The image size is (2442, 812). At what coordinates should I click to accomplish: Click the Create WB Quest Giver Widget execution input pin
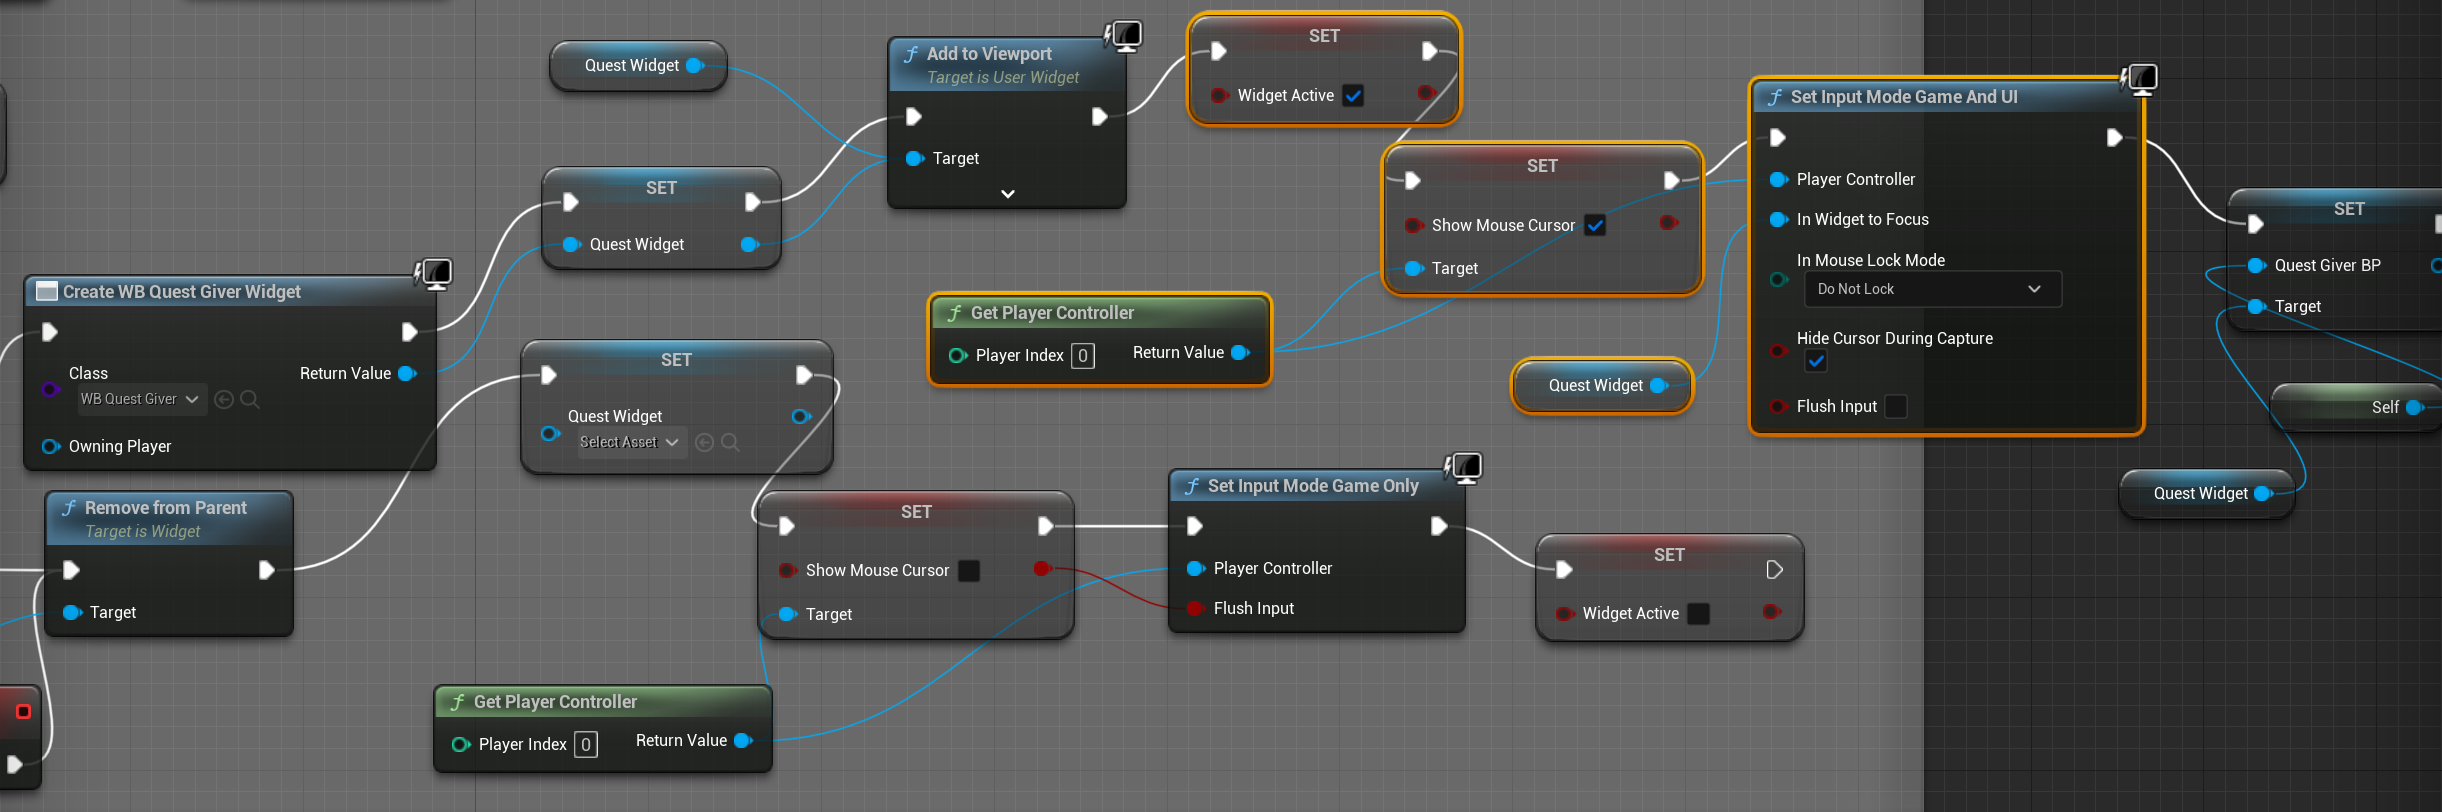[x=49, y=332]
